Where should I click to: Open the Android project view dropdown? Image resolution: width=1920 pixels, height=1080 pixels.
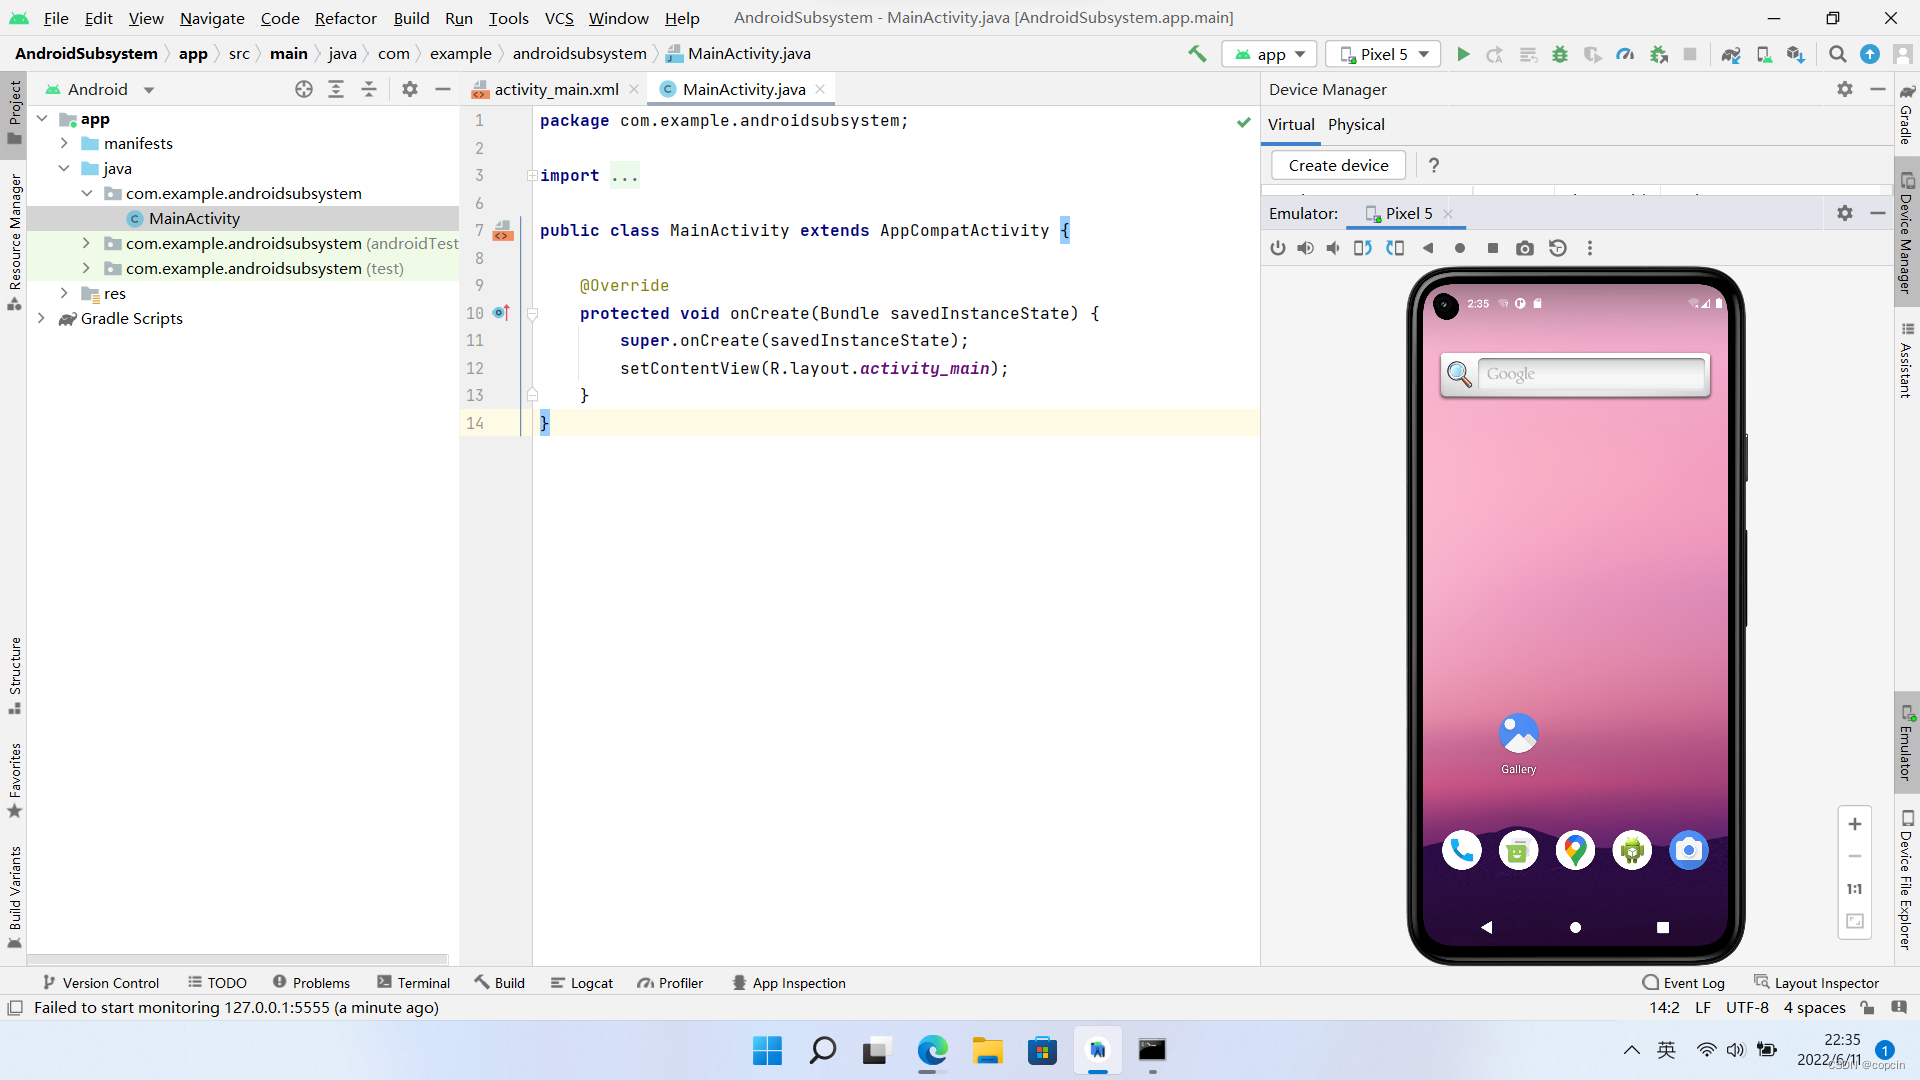click(100, 89)
